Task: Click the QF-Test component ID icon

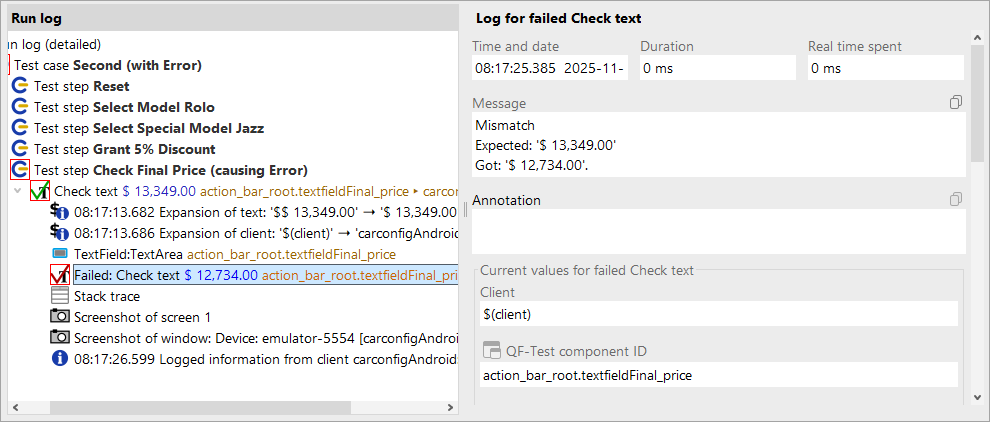Action: (491, 350)
